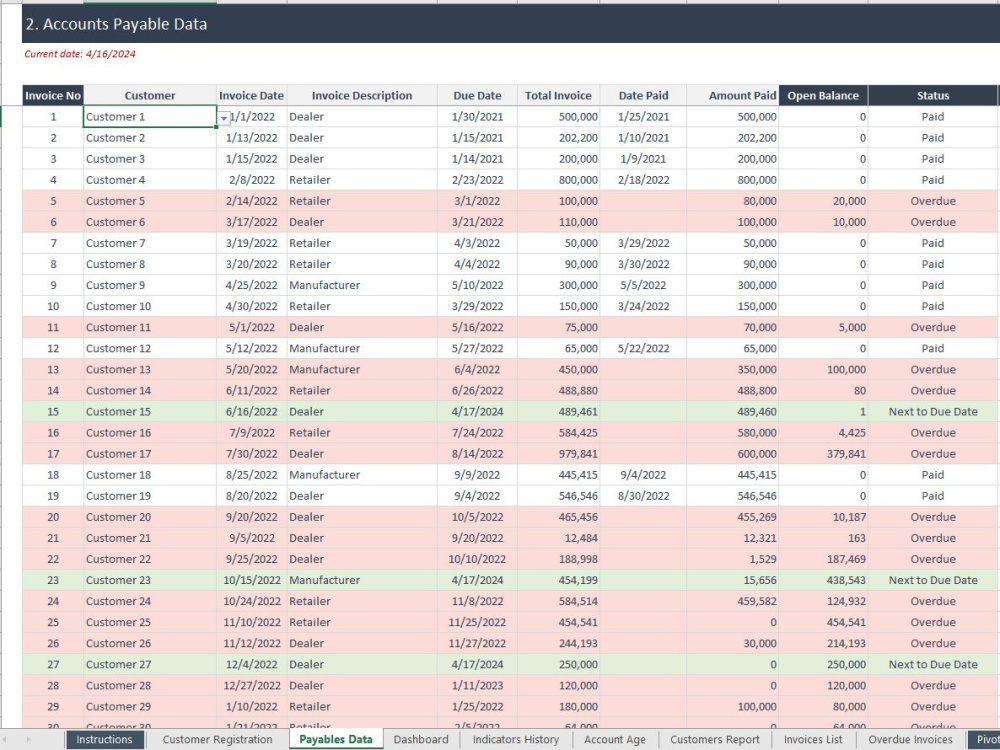This screenshot has width=1000, height=750.
Task: Click Next to Due Date status for Customer 23
Action: click(x=933, y=580)
